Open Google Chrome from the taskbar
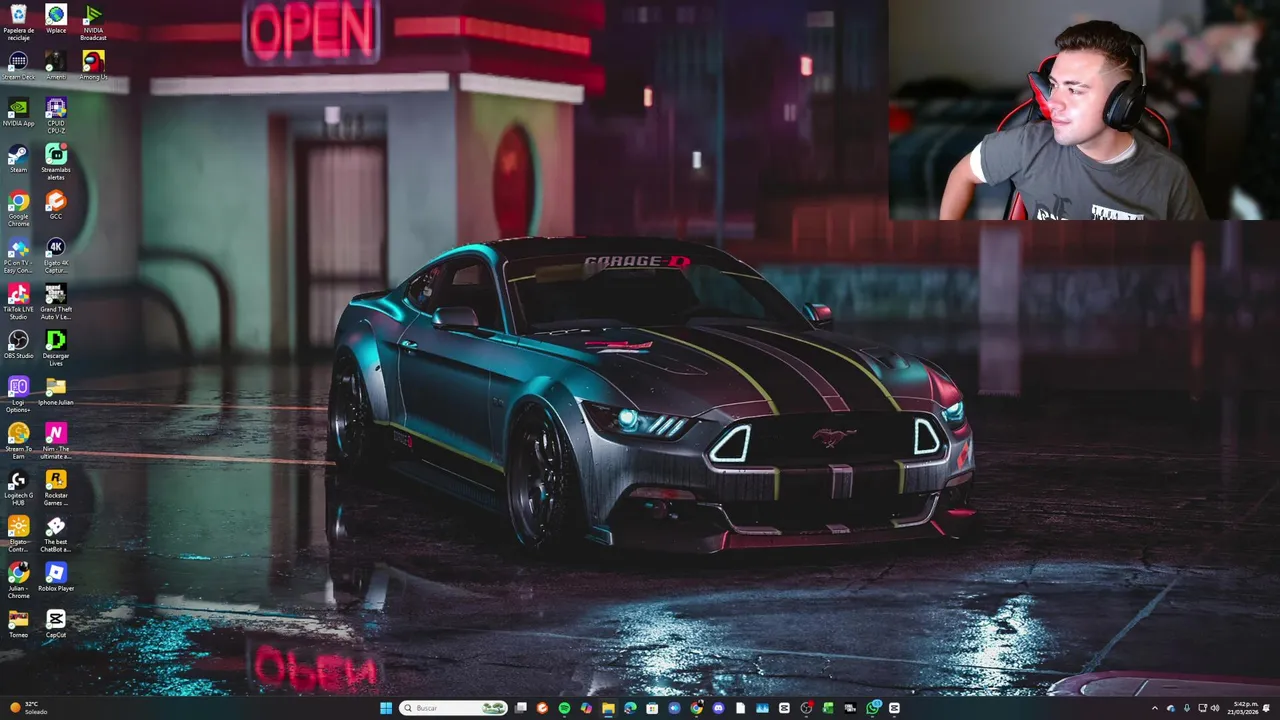Image resolution: width=1280 pixels, height=720 pixels. pyautogui.click(x=696, y=708)
